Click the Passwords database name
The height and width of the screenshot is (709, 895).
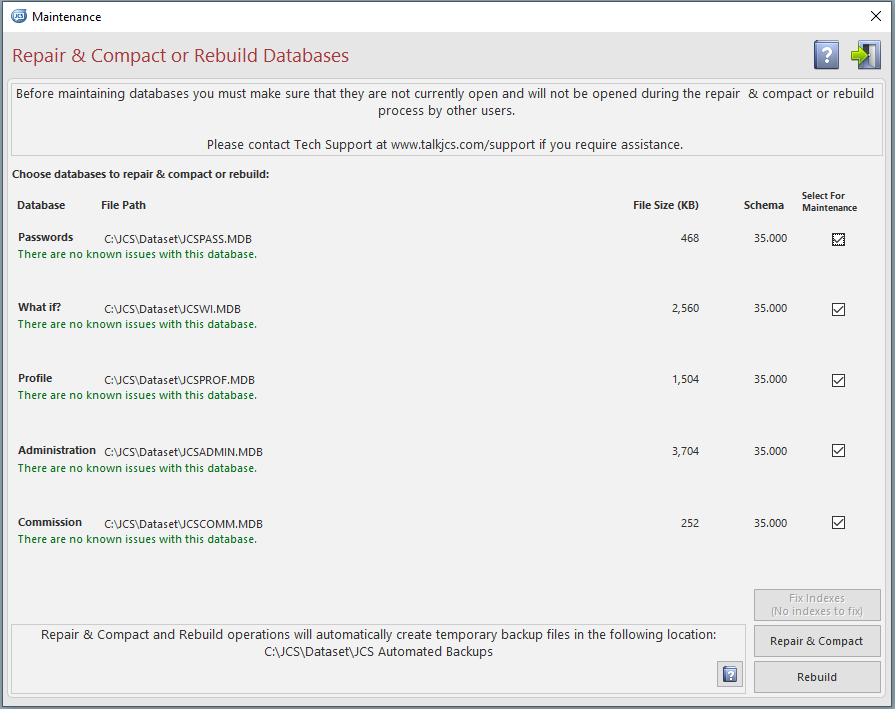[x=46, y=237]
